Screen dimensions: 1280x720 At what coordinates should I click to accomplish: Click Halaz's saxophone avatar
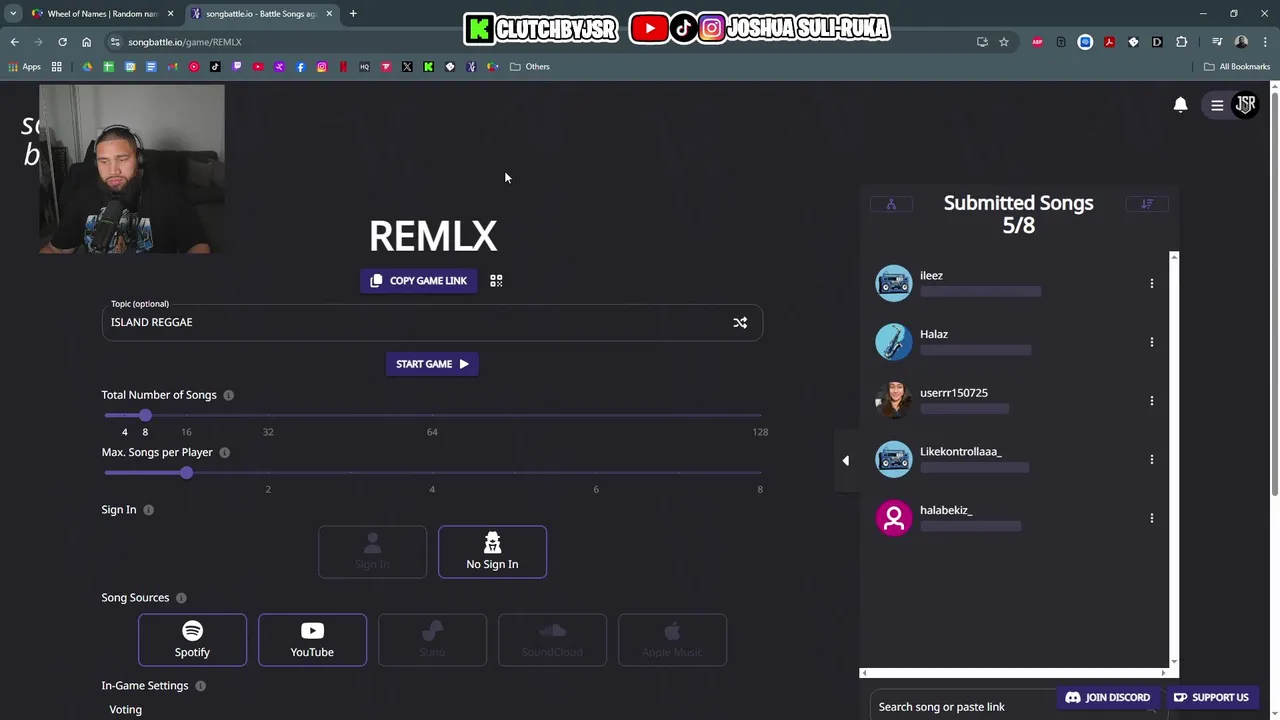click(x=894, y=342)
